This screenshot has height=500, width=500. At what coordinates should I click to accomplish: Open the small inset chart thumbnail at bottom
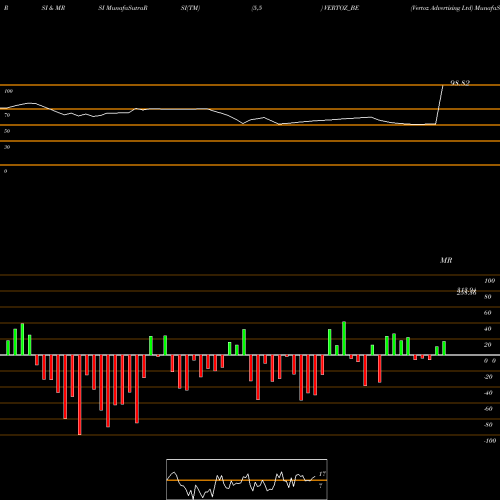[x=247, y=479]
